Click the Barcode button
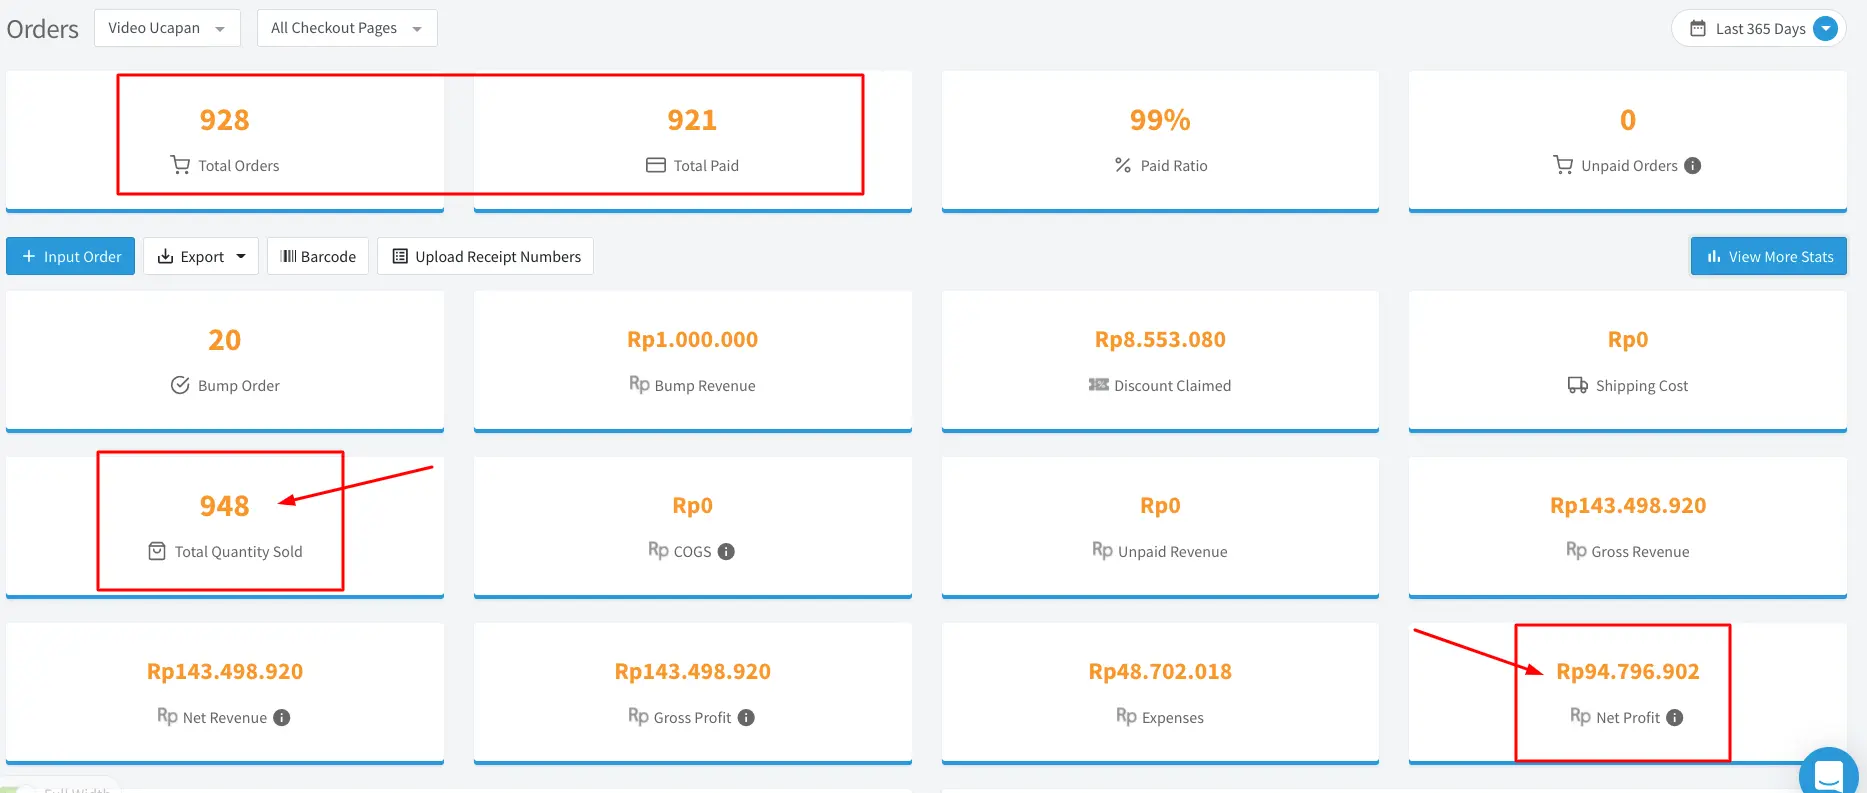1867x793 pixels. [x=318, y=257]
